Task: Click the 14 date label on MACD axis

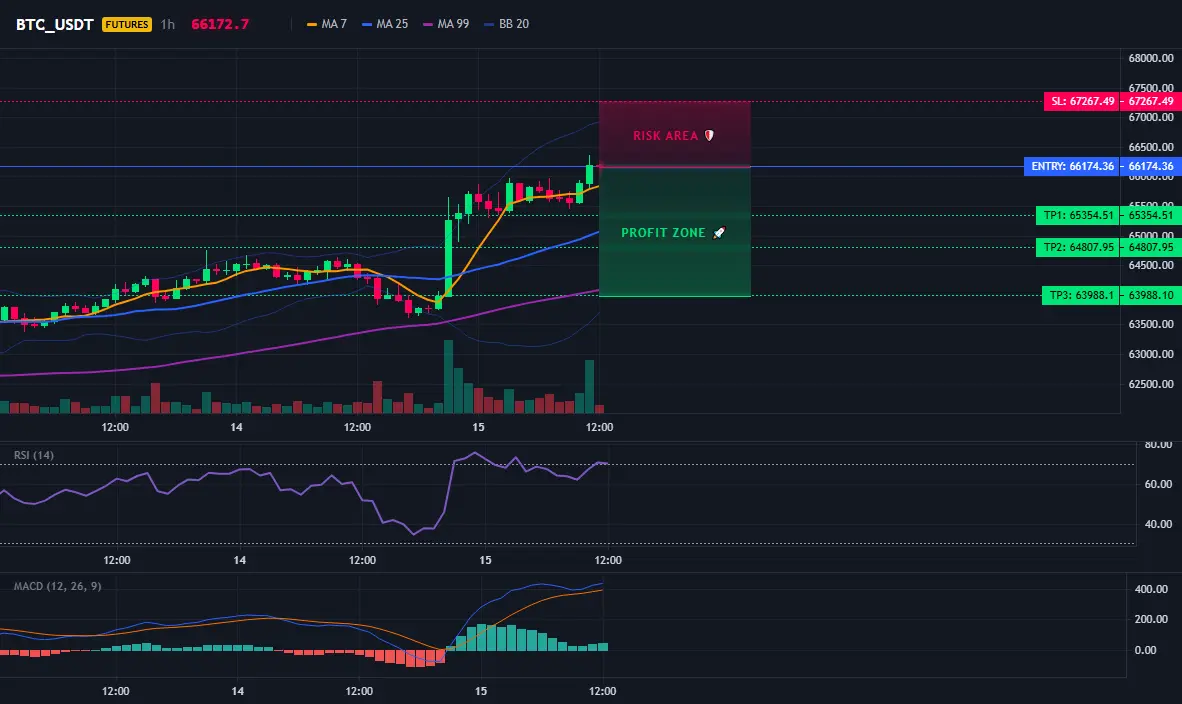Action: pos(237,691)
